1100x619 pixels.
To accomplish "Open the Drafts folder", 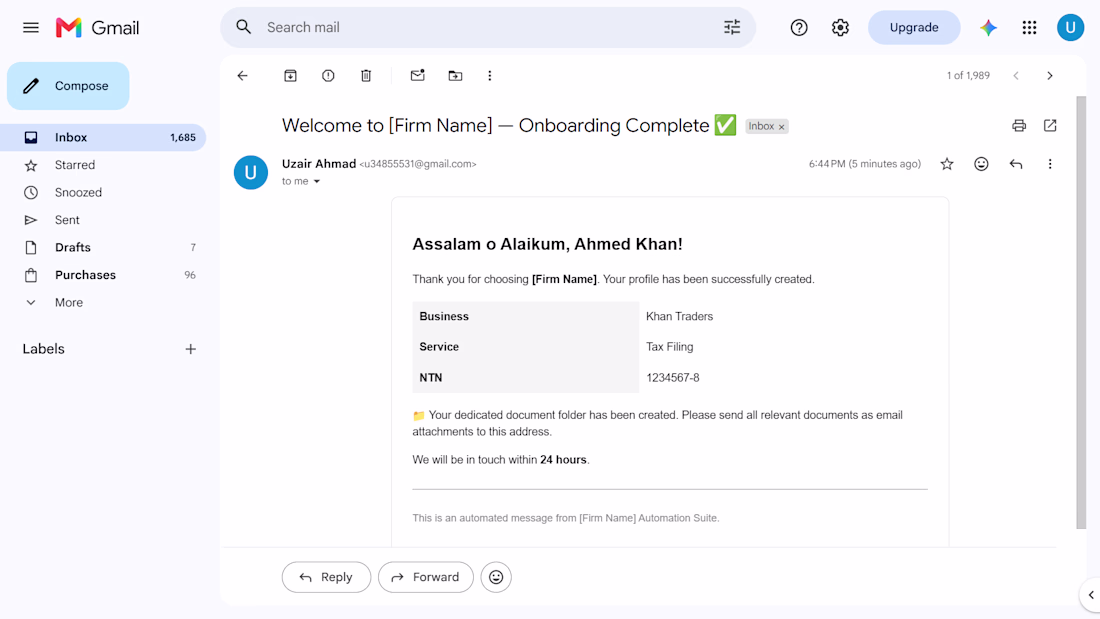I will click(103, 247).
